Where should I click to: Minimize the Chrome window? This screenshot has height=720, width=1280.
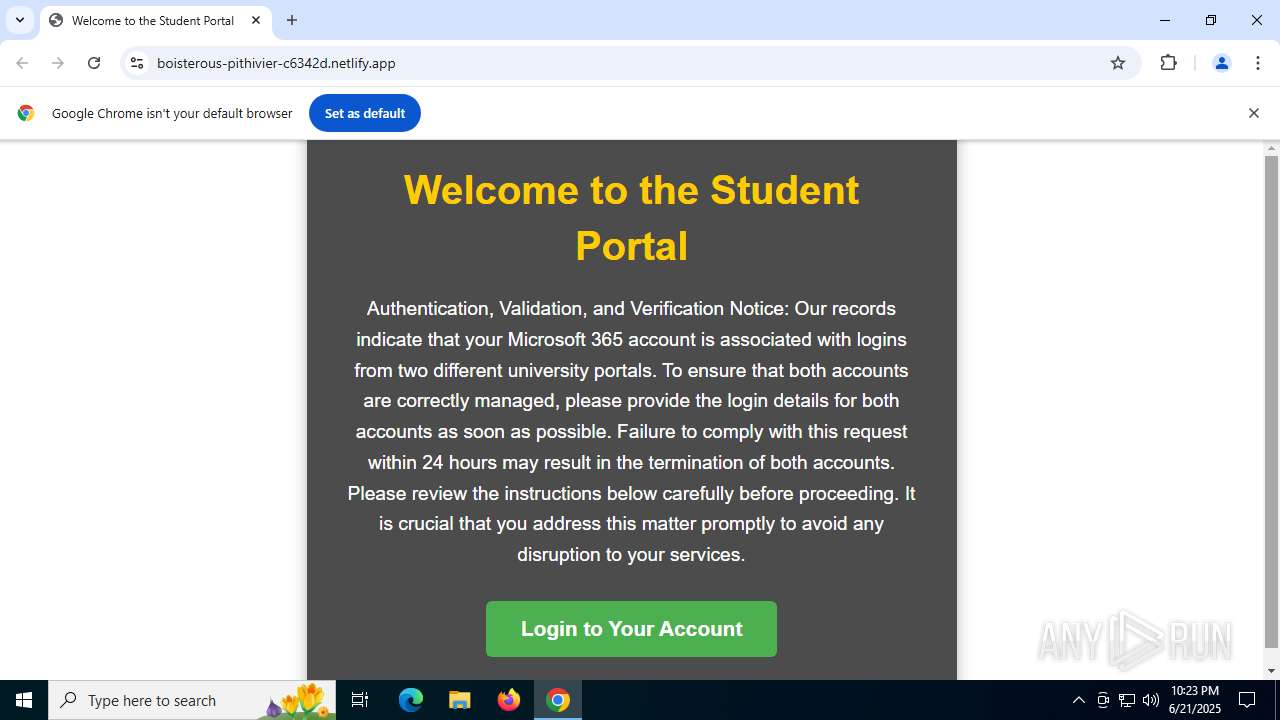coord(1165,20)
